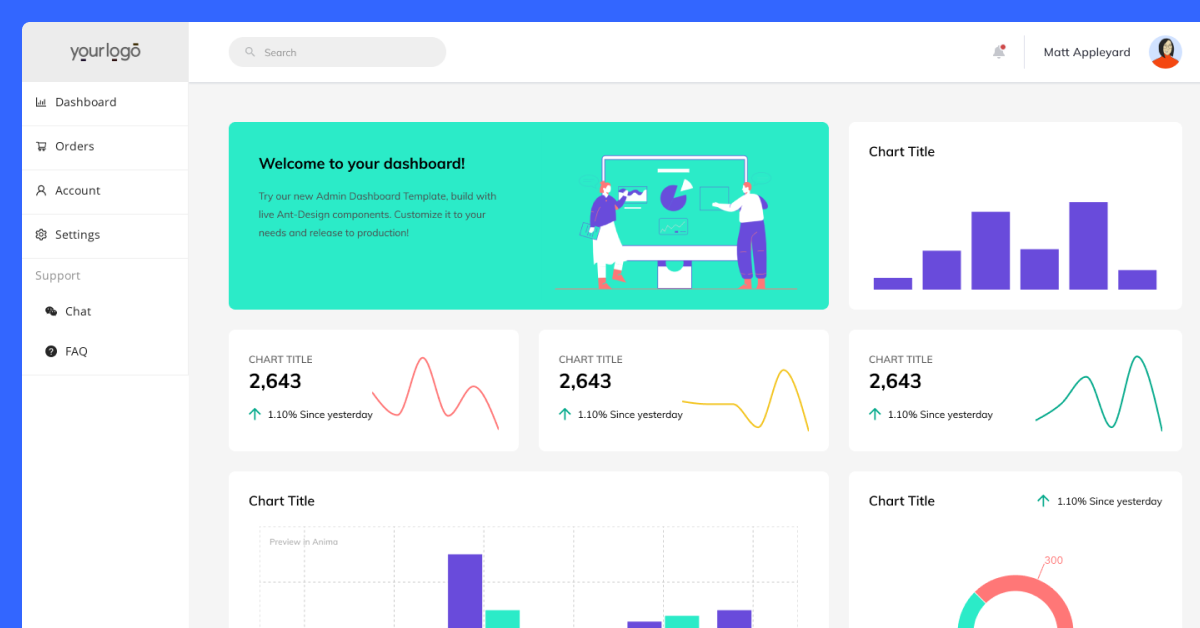Click the yourlogo brand logo
Viewport: 1200px width, 628px height.
coord(105,52)
